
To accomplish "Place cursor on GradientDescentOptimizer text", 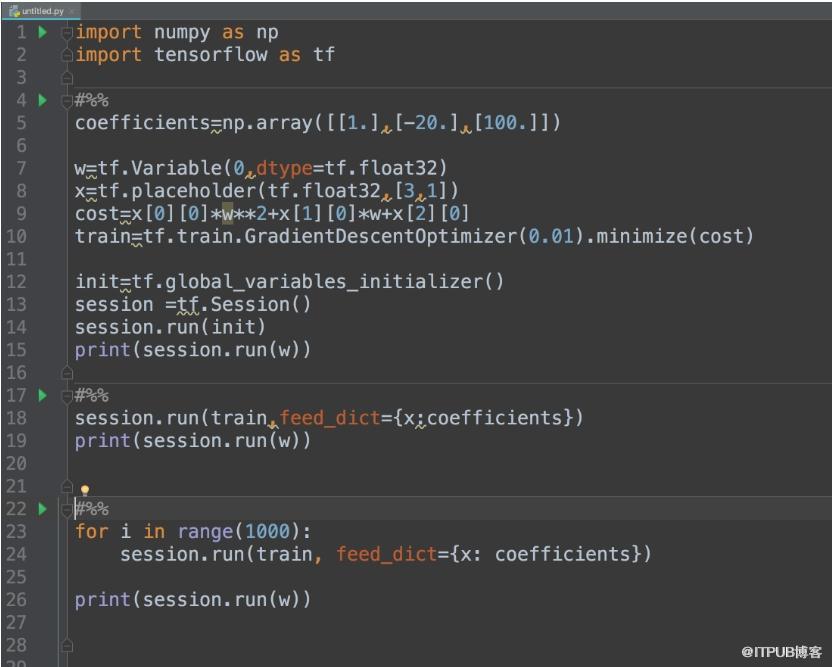I will click(380, 236).
